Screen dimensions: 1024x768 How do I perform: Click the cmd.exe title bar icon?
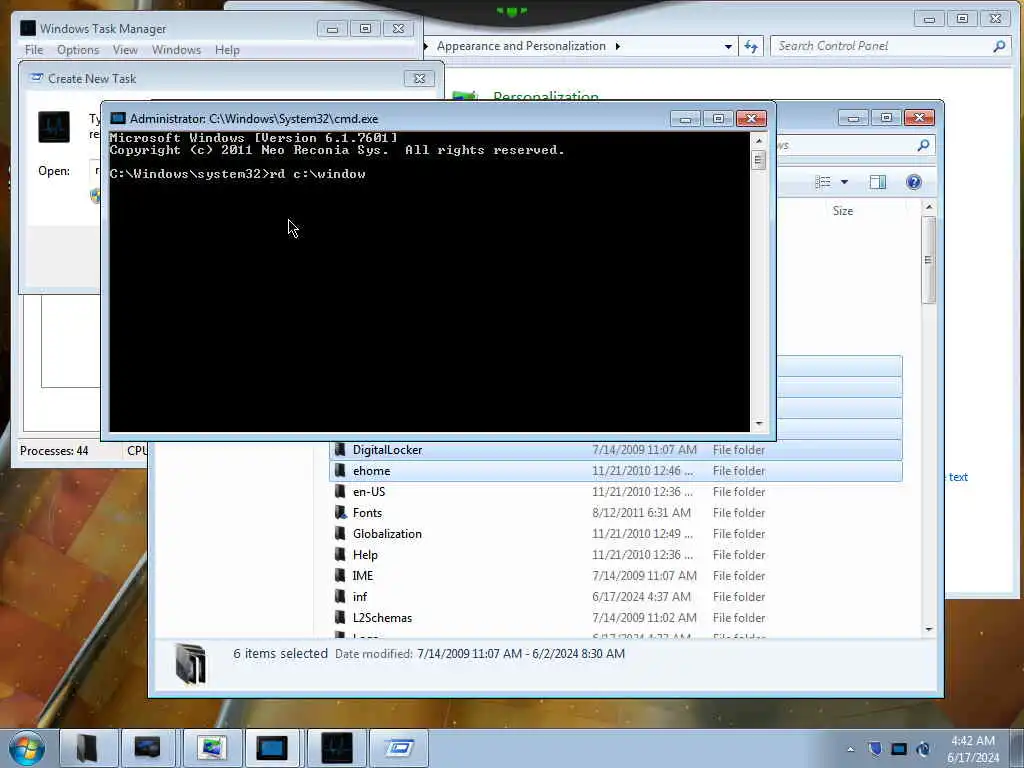(x=118, y=118)
